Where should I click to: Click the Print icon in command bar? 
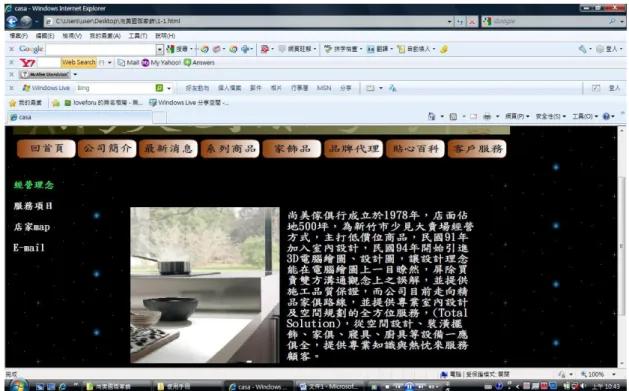pos(487,116)
